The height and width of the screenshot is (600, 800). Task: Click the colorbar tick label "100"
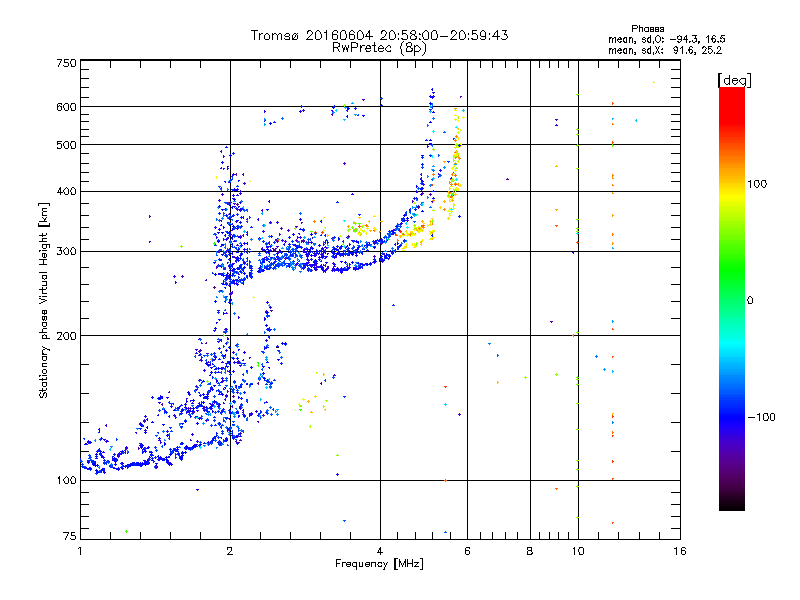click(x=757, y=184)
